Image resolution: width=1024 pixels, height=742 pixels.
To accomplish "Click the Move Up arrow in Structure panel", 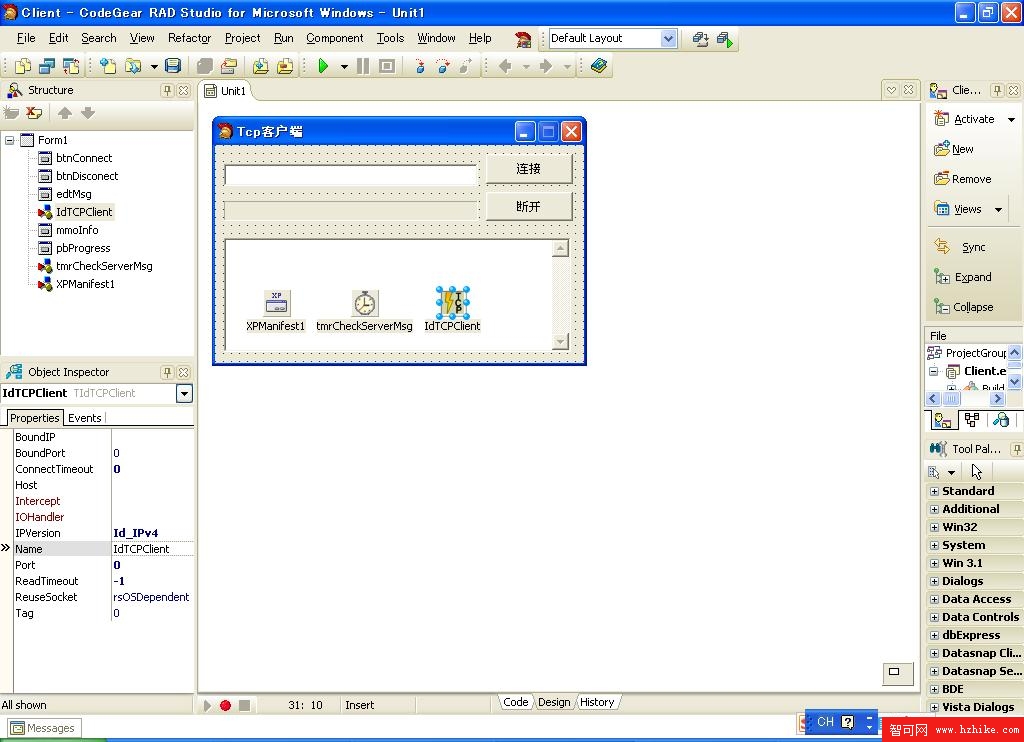I will [65, 113].
